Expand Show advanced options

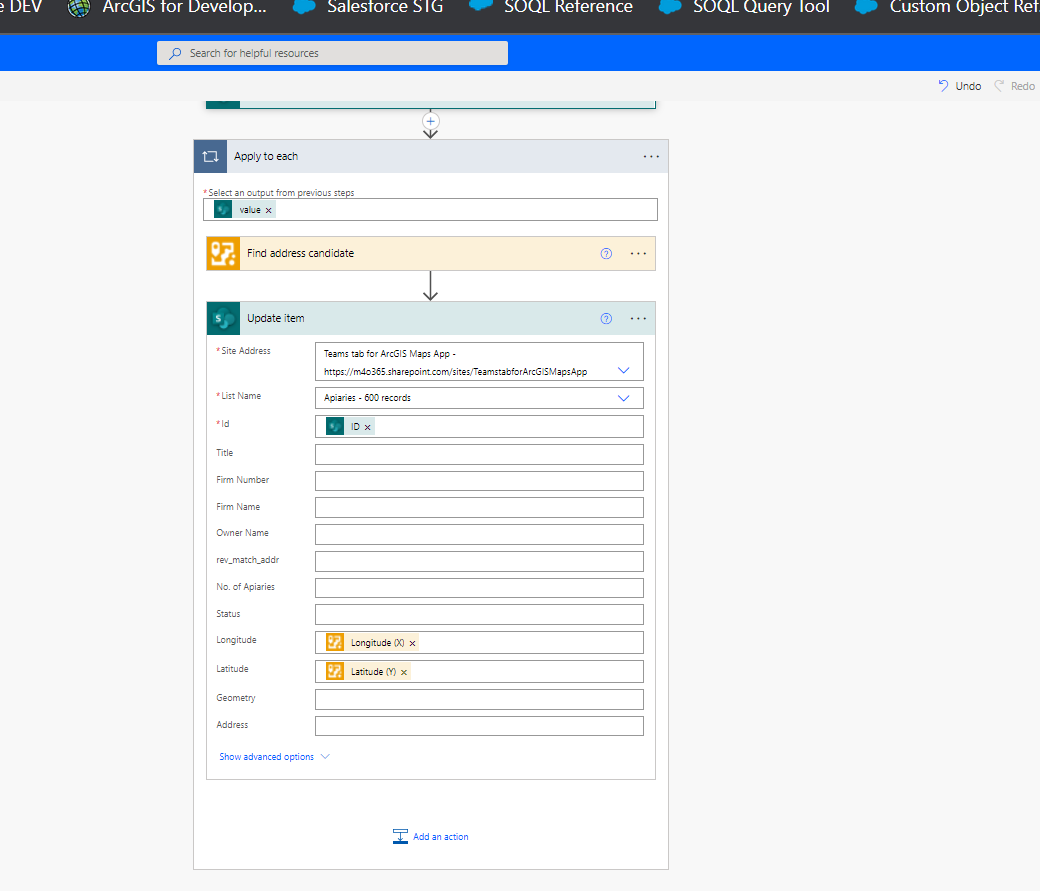(266, 757)
